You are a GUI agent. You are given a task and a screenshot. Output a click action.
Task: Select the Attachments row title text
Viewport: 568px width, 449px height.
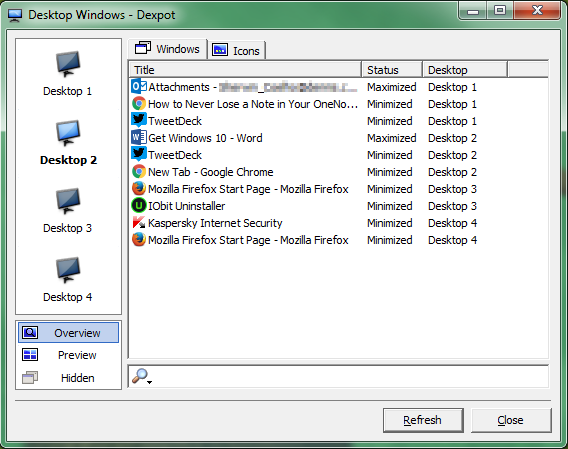(x=252, y=87)
